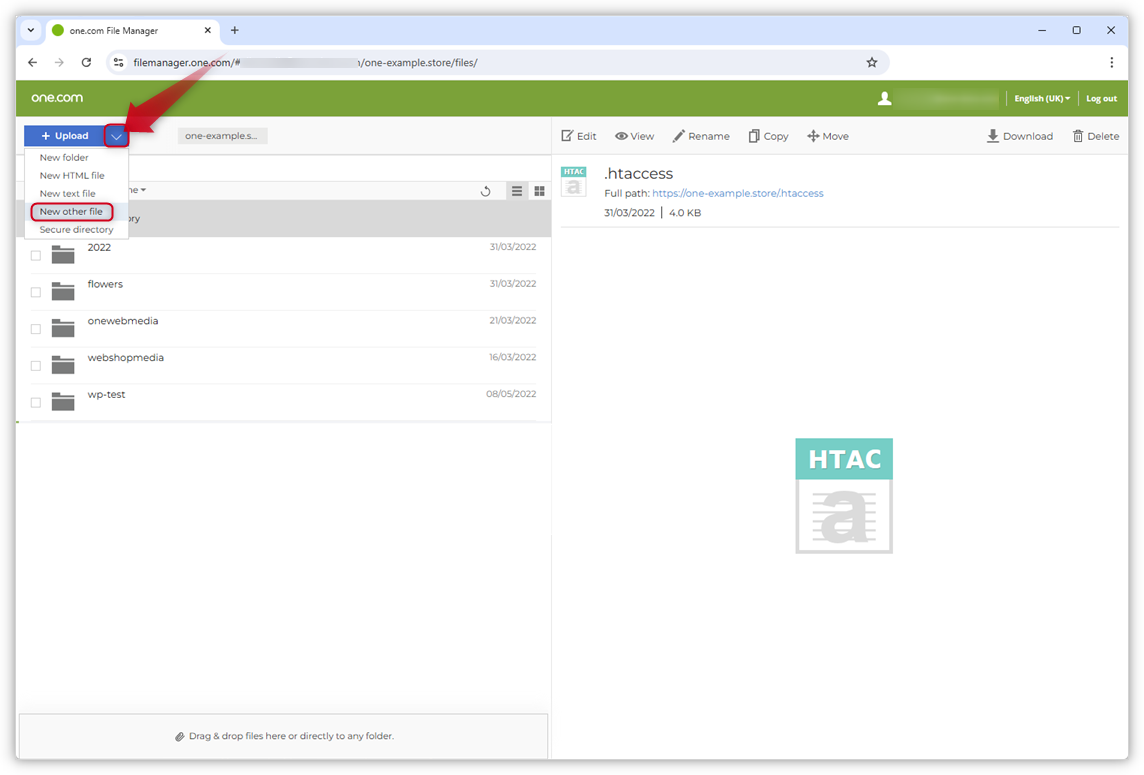Click the Edit pencil icon
The height and width of the screenshot is (775, 1144).
point(568,136)
